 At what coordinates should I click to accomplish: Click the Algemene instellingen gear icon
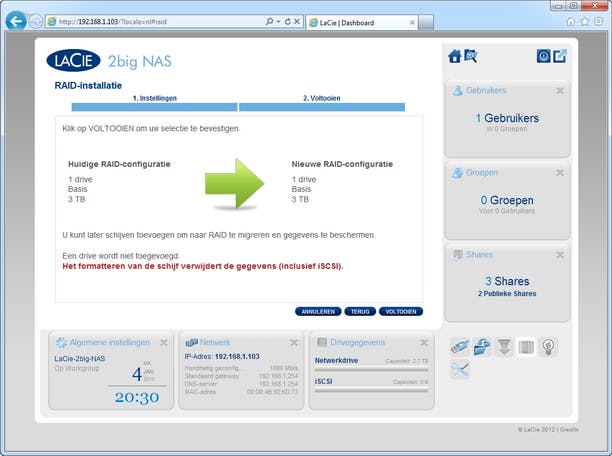coord(61,343)
